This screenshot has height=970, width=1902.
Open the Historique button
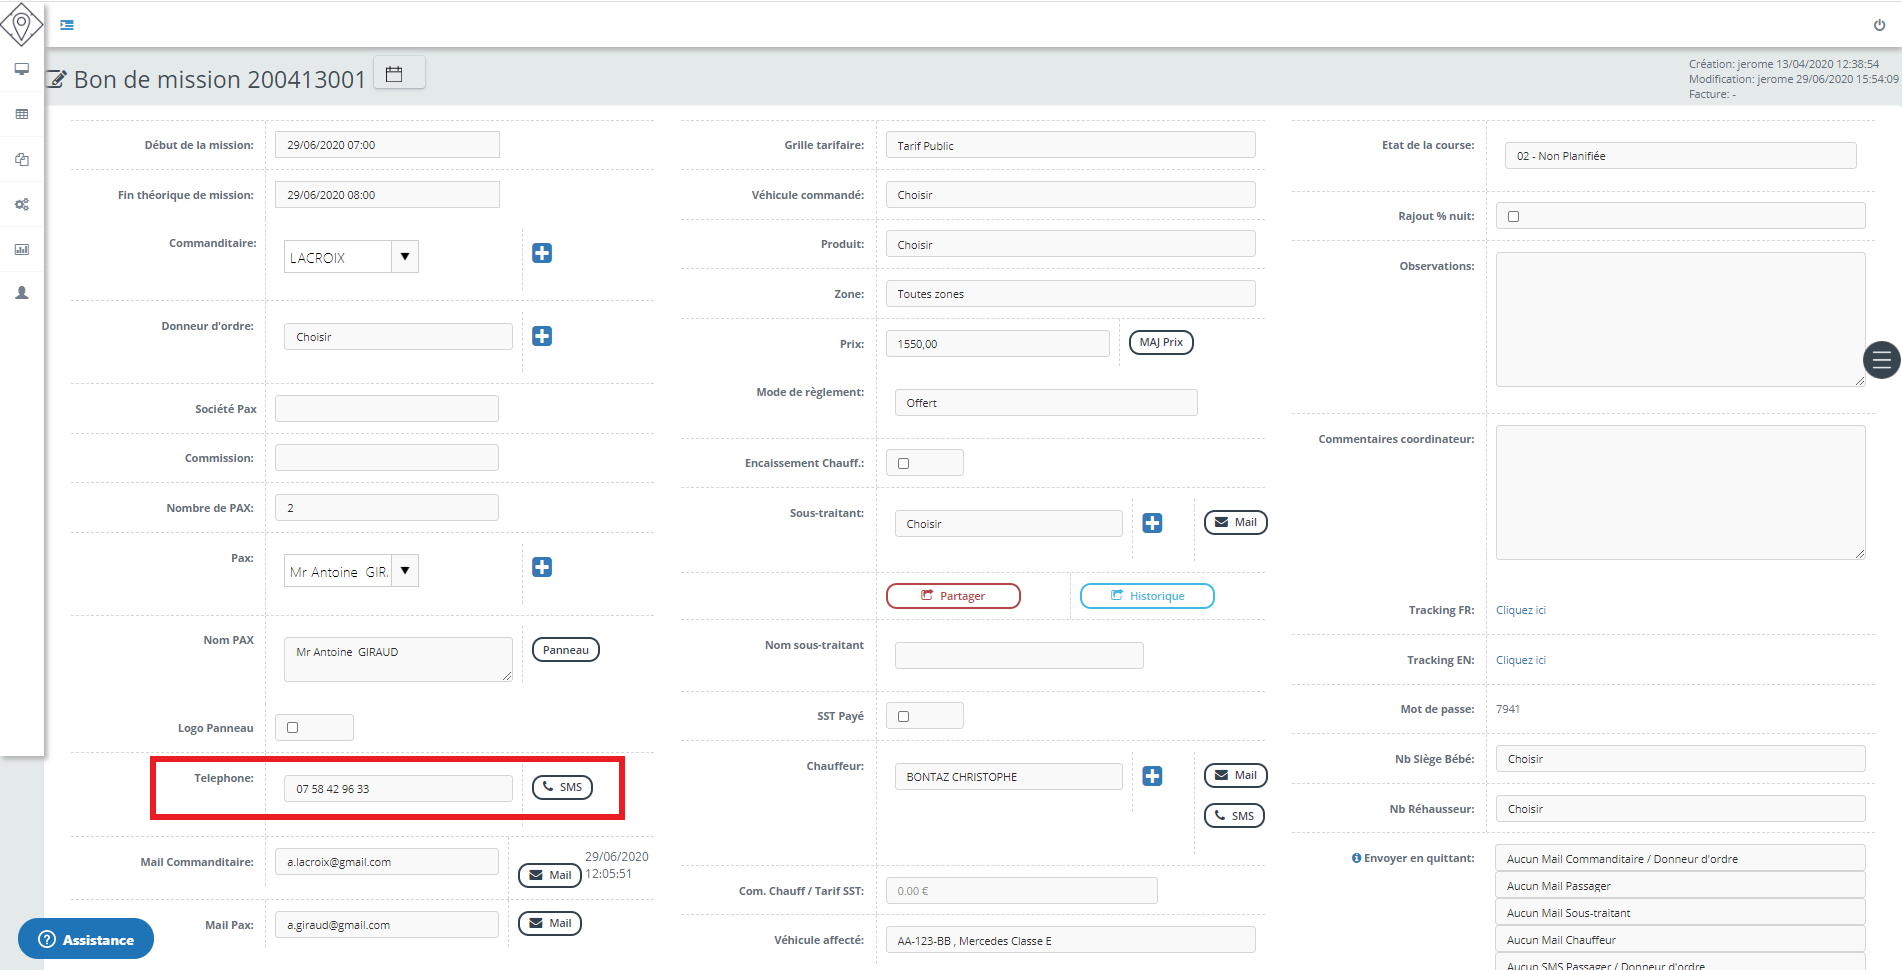1147,596
